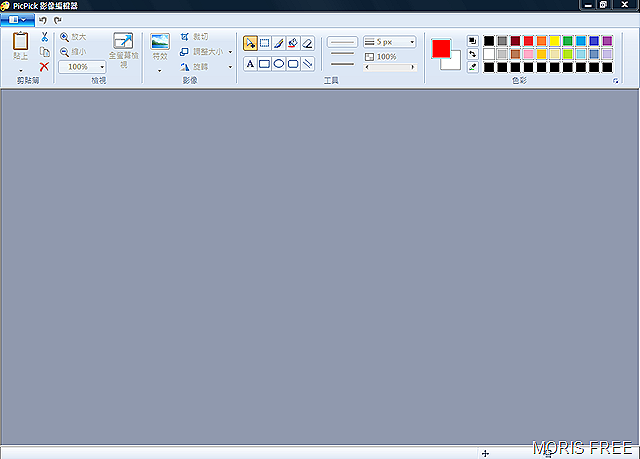Select the diagonal line tool
This screenshot has width=640, height=459.
pos(307,64)
